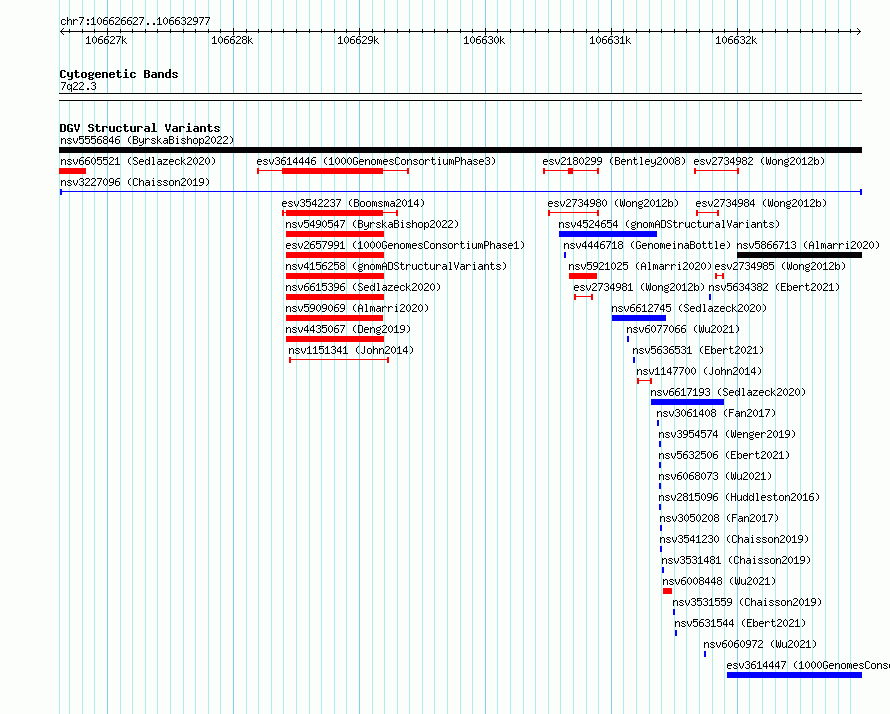This screenshot has width=890, height=714.
Task: Click blue bar under nsv6617193
Action: point(687,402)
